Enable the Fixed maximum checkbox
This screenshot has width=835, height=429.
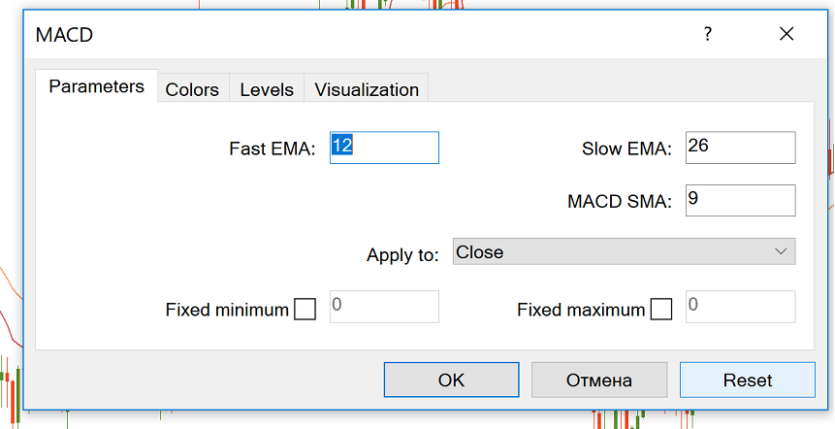pyautogui.click(x=661, y=310)
